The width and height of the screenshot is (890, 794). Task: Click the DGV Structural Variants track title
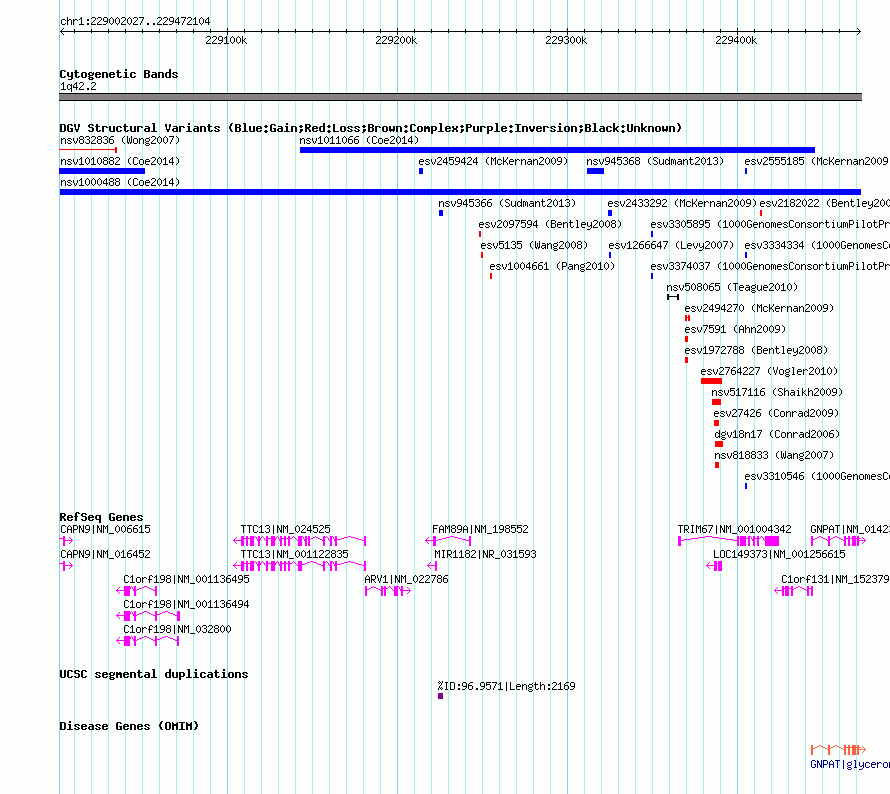pos(371,128)
